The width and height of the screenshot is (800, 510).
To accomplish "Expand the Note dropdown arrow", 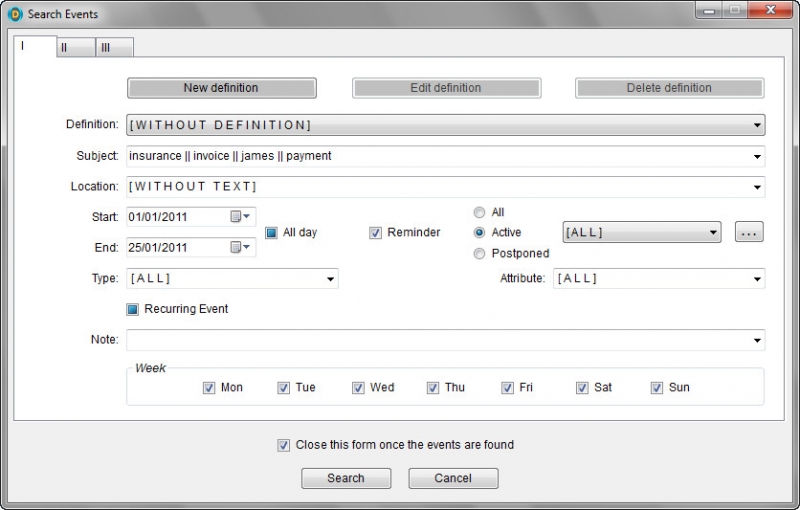I will 757,340.
